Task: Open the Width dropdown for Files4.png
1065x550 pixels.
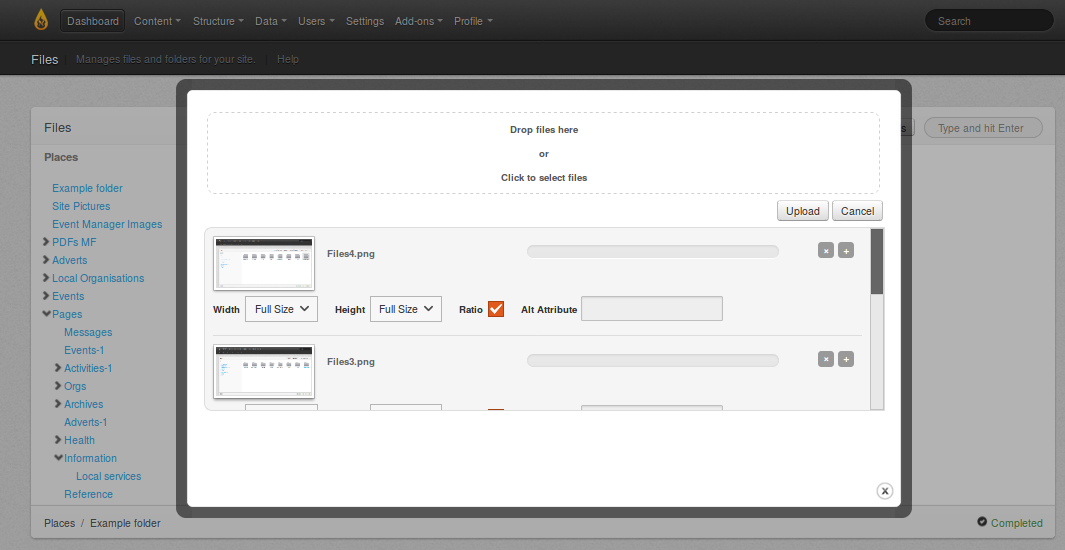Action: click(x=281, y=309)
